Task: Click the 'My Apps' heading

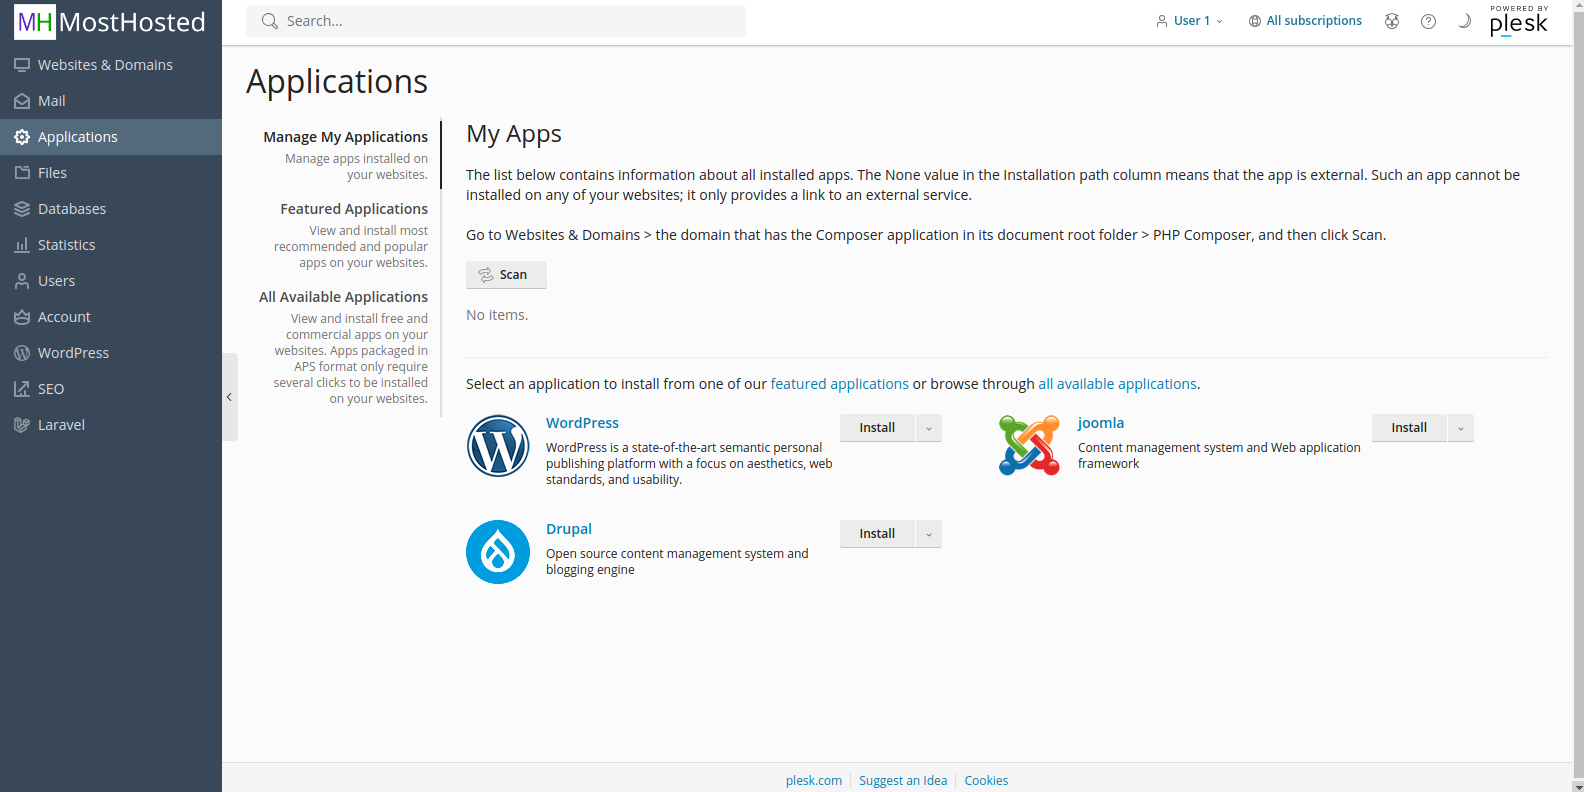Action: point(514,134)
